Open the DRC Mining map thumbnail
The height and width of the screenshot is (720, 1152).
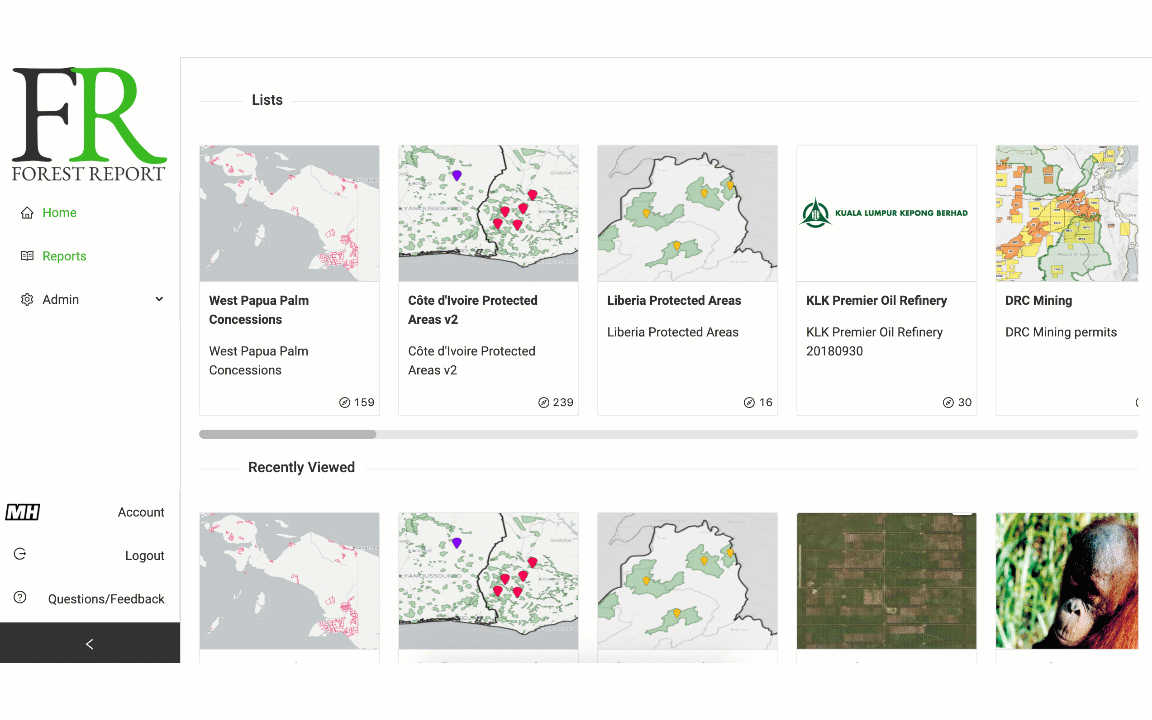1067,213
